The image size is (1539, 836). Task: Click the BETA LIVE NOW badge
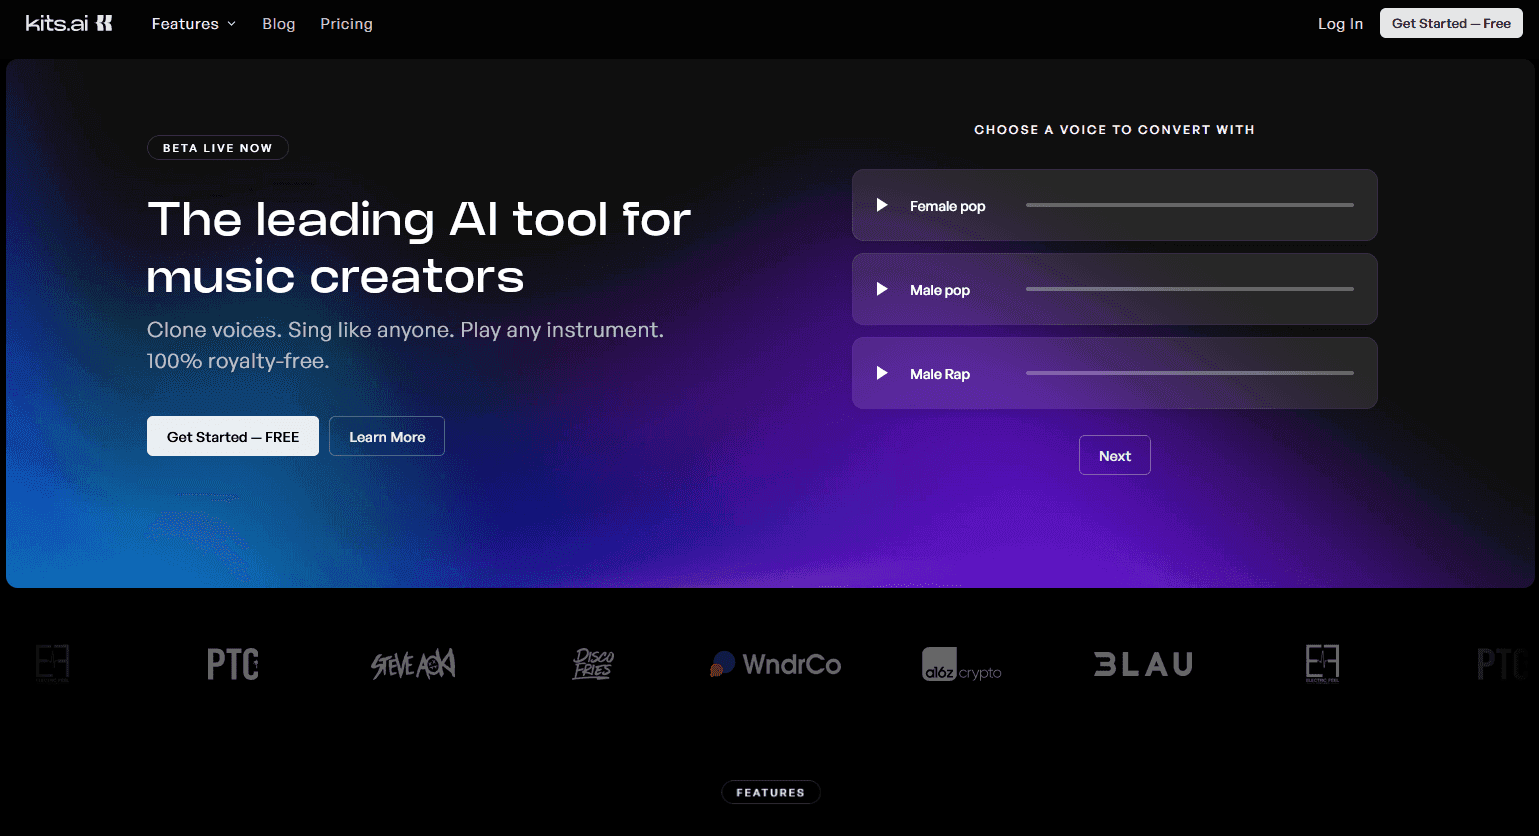pos(218,148)
